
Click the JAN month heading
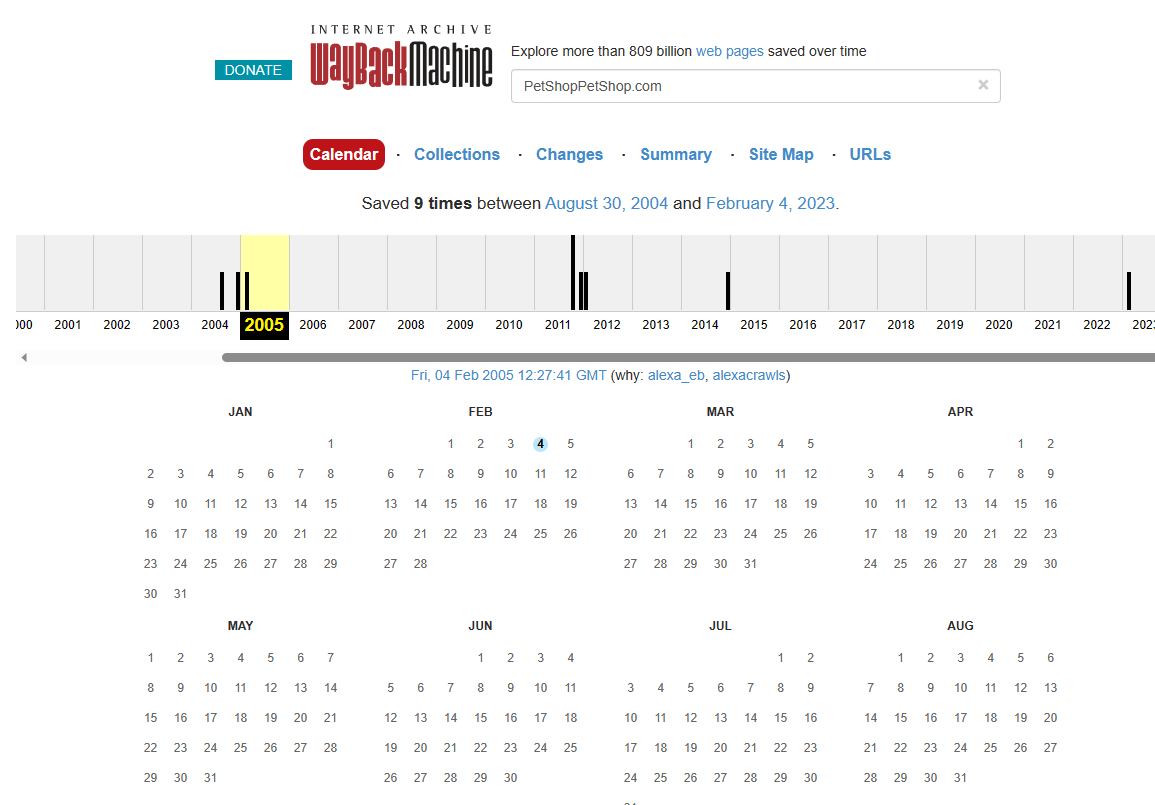[x=240, y=412]
